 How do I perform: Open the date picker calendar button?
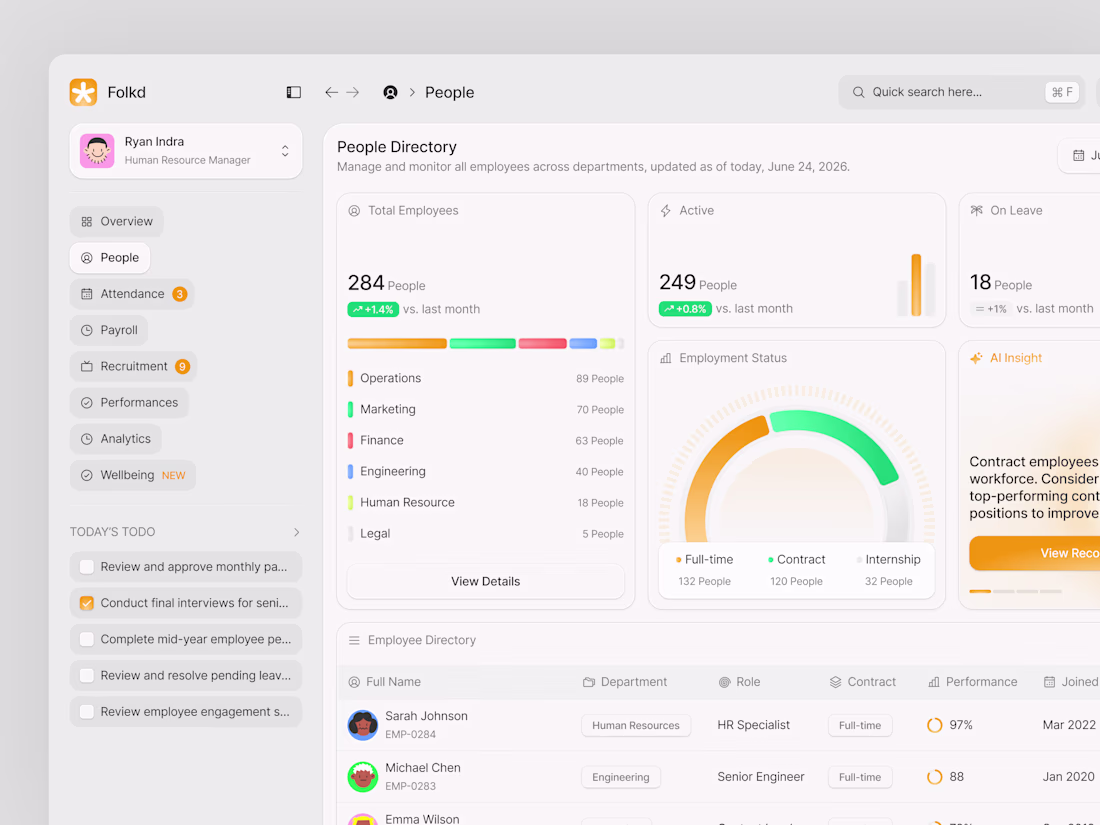tap(1079, 156)
